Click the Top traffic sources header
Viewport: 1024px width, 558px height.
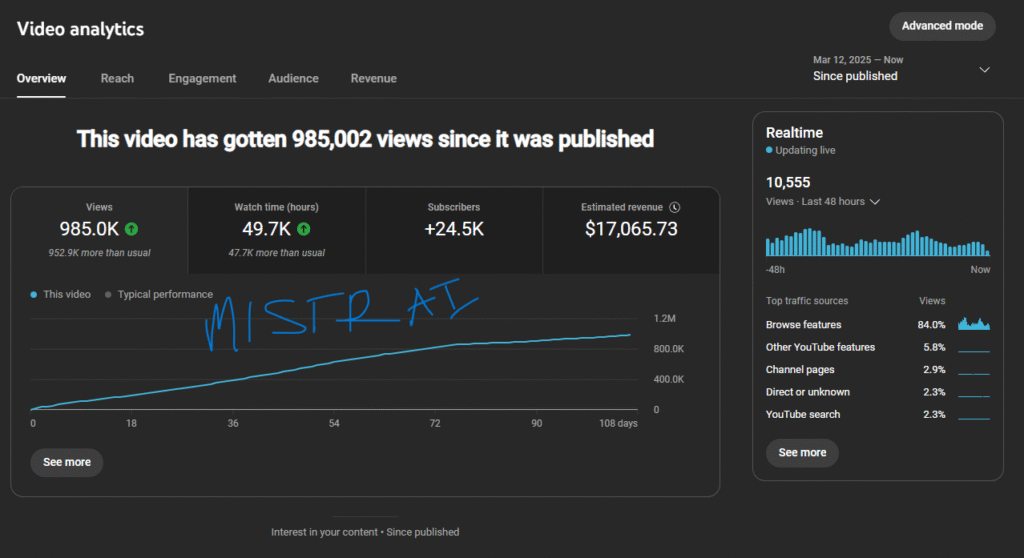click(807, 301)
